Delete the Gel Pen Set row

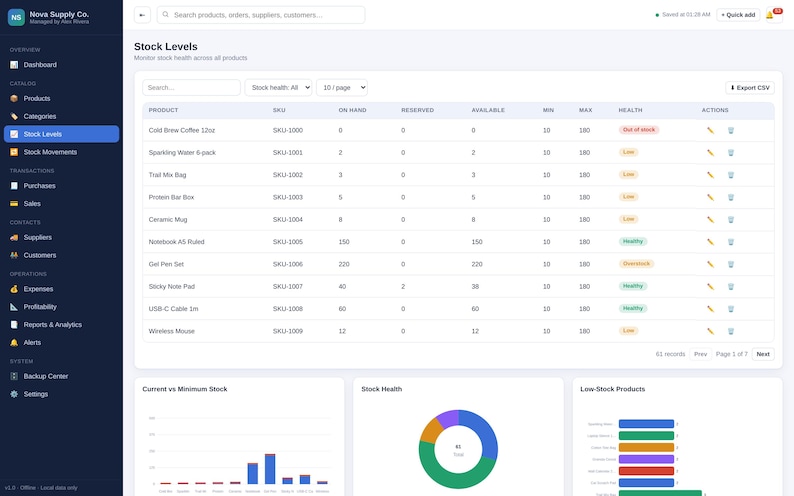pos(731,264)
